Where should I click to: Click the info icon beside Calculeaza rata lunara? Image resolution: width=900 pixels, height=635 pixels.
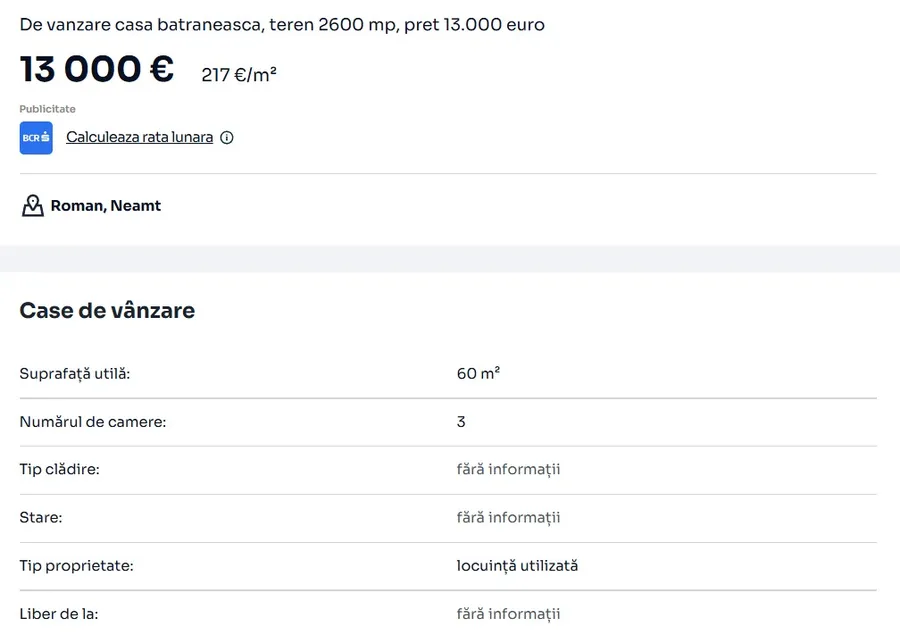click(227, 138)
